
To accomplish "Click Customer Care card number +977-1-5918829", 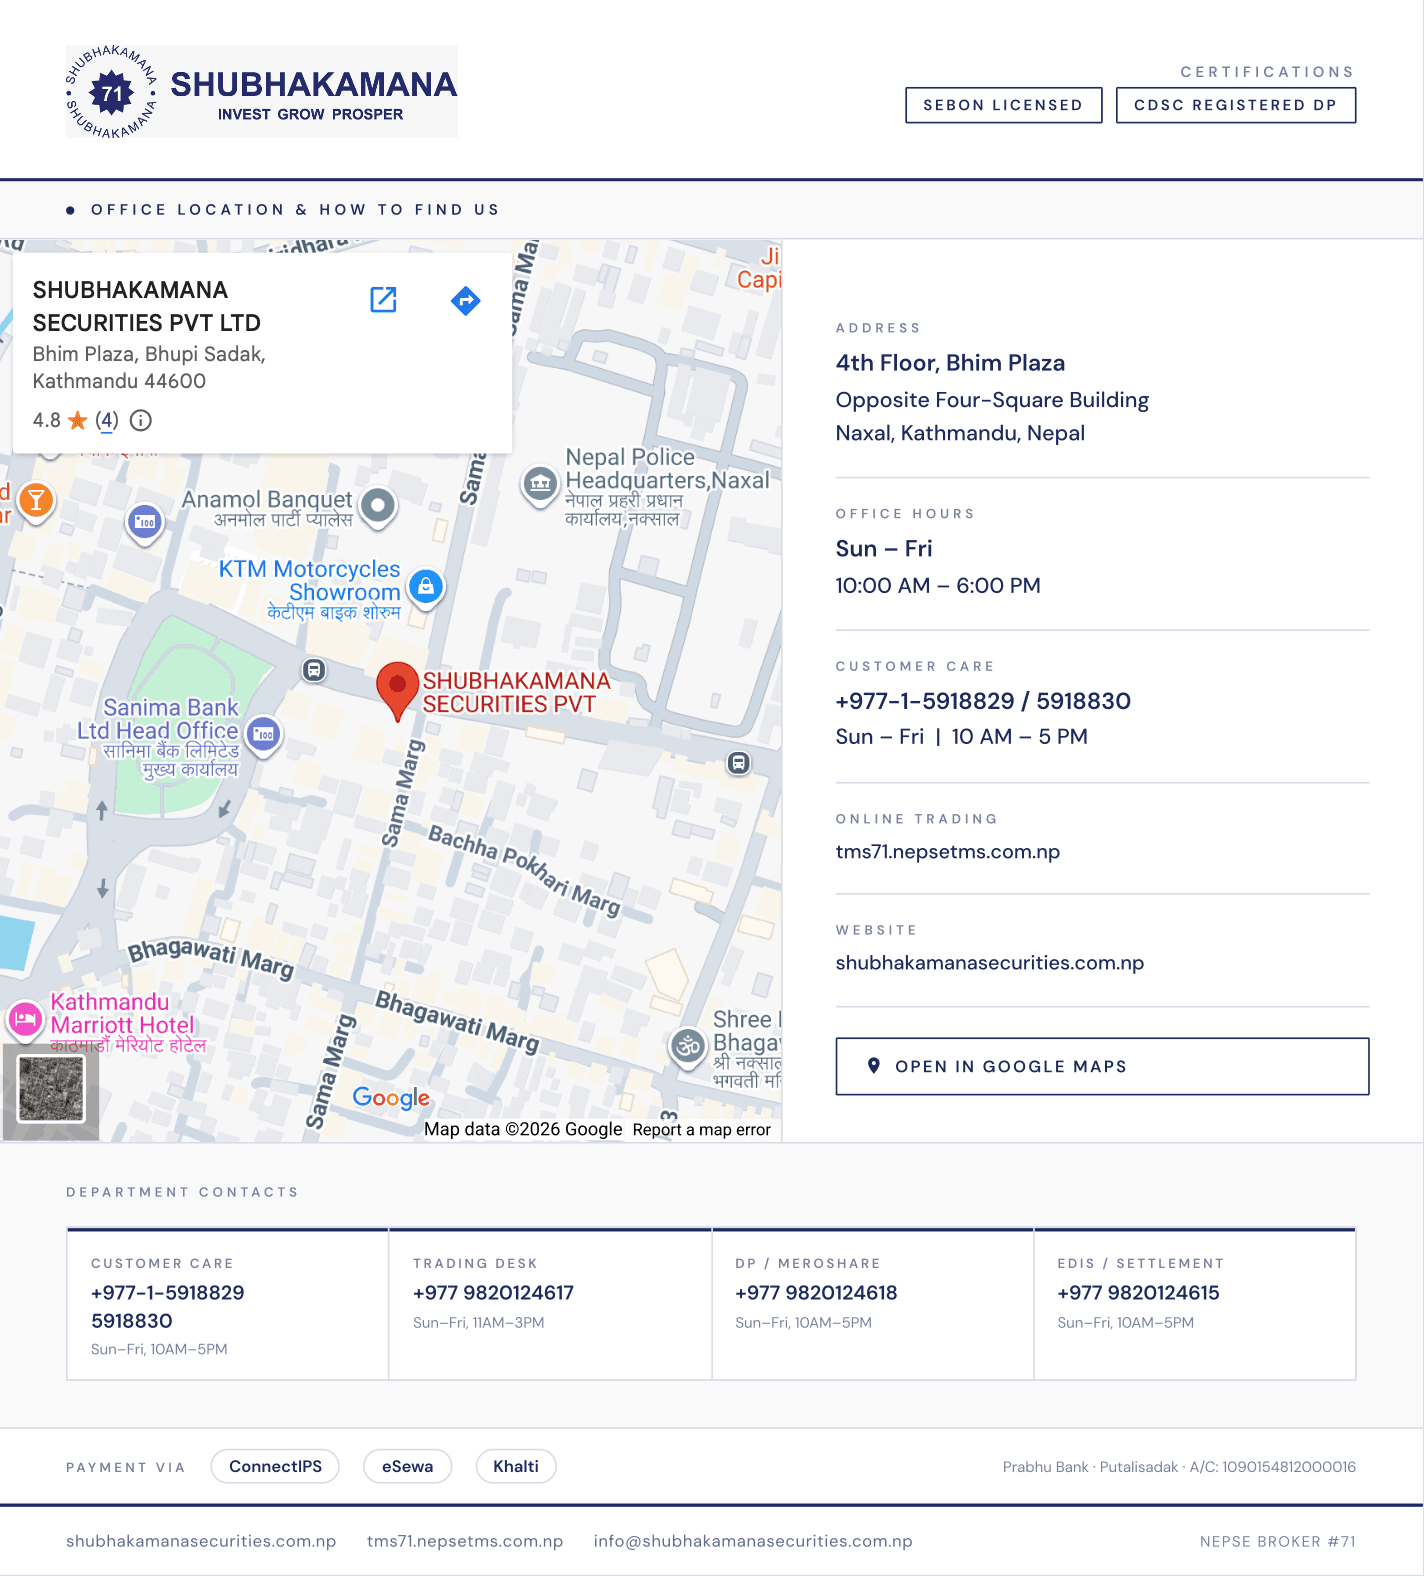I will point(168,1293).
